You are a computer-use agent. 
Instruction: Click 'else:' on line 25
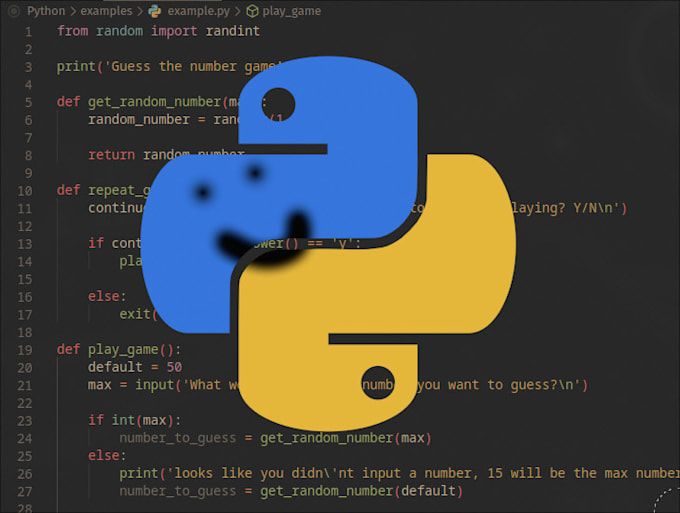tap(107, 455)
